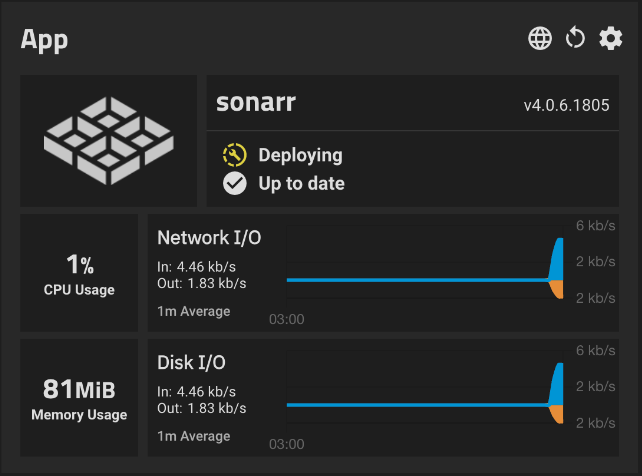Viewport: 642px width, 476px height.
Task: Click the Deploying status text
Action: (x=300, y=155)
